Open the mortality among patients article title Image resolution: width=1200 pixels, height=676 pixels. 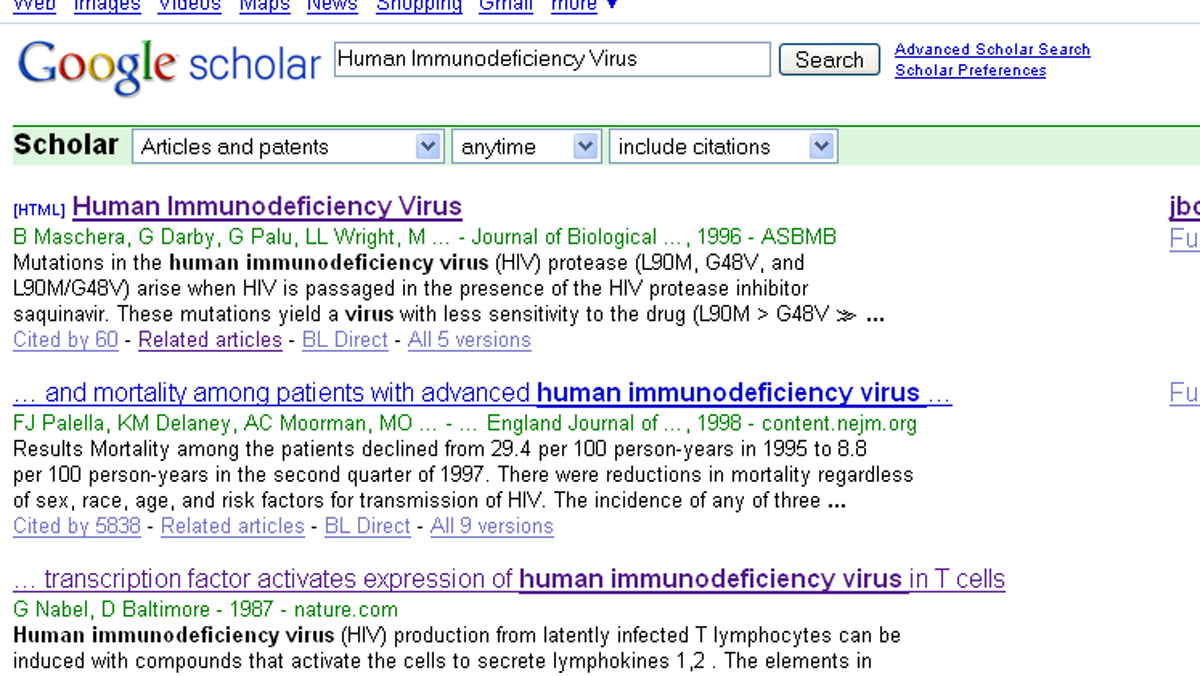[x=482, y=393]
